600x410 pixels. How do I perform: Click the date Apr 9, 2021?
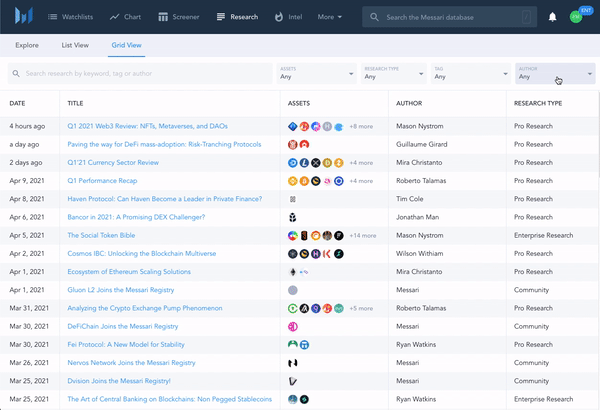(27, 181)
